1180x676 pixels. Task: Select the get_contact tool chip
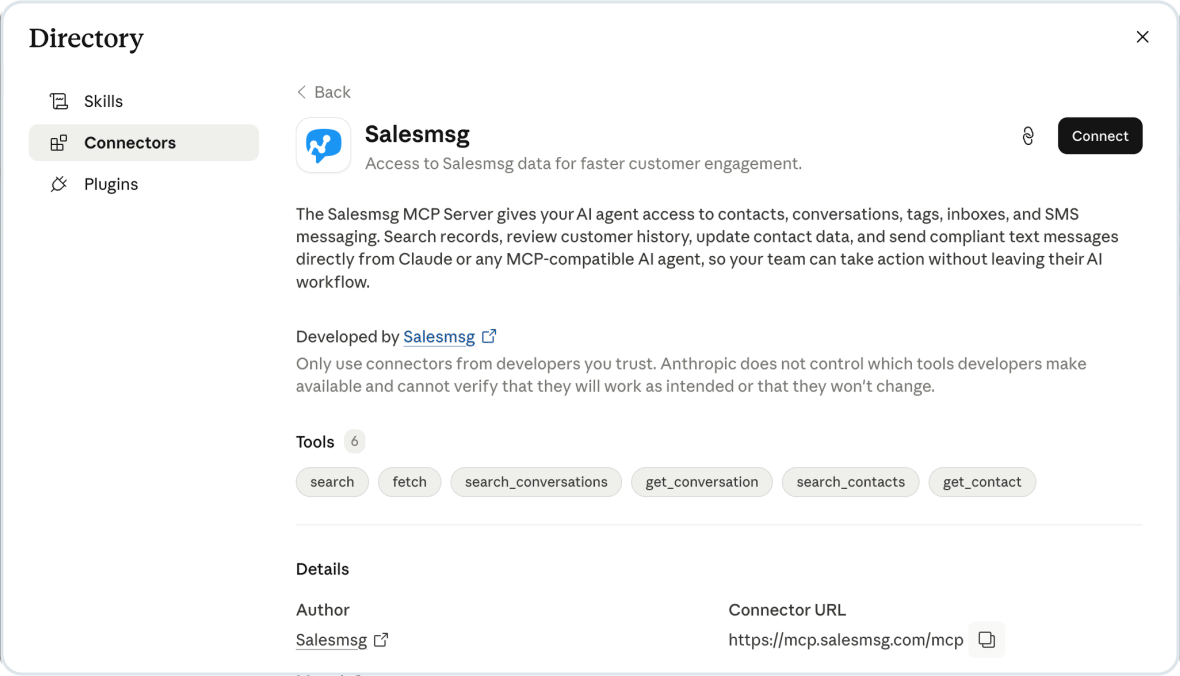tap(982, 482)
